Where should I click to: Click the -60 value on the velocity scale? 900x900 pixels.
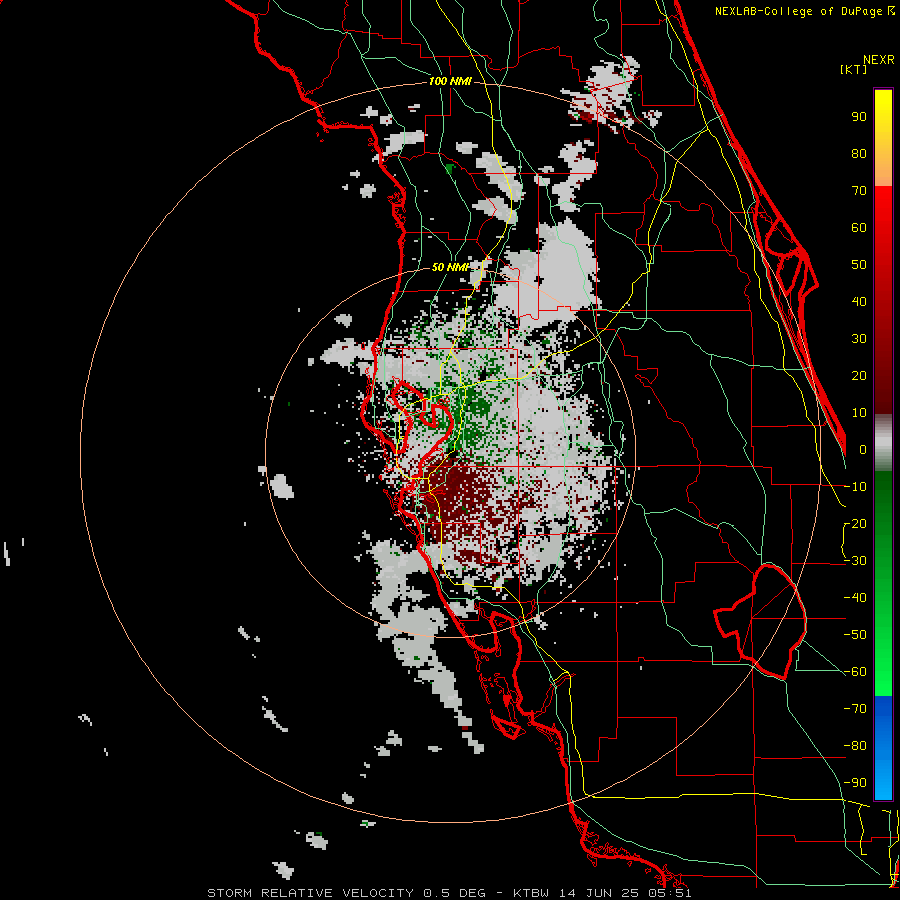click(855, 672)
